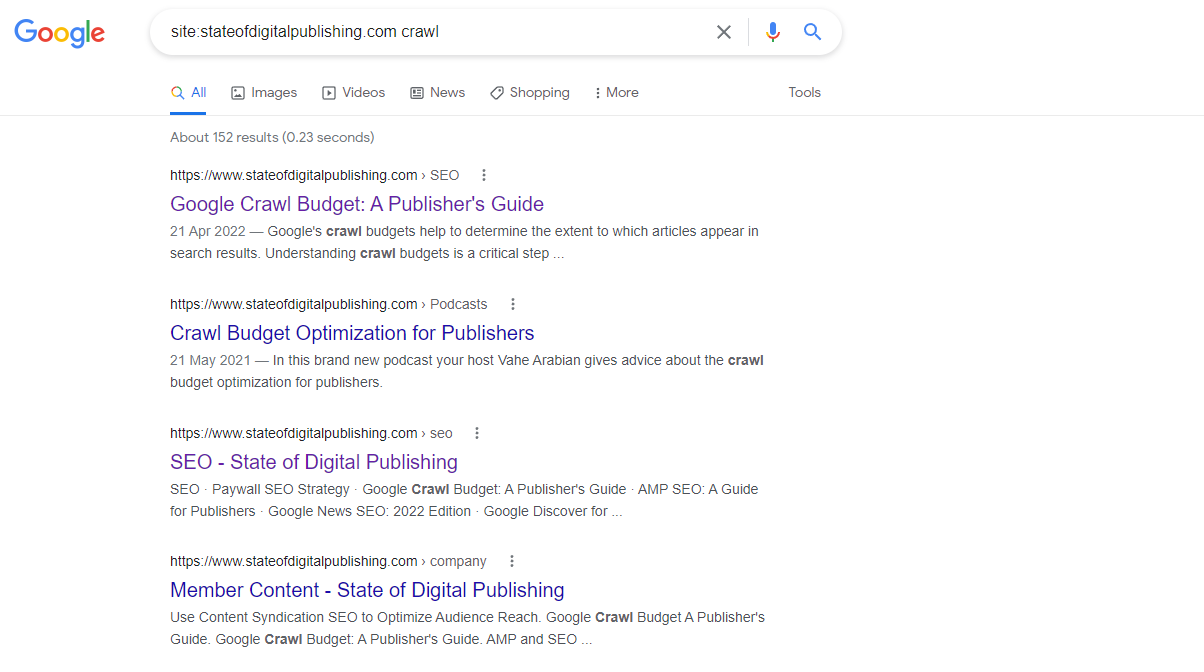
Task: Click the snippet about Content Syndication SEO
Action: [x=467, y=628]
